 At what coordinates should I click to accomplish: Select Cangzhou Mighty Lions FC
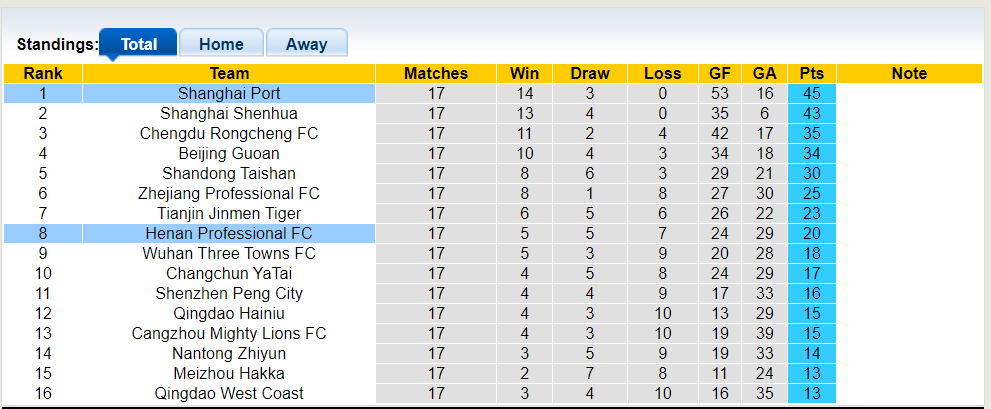tap(229, 333)
